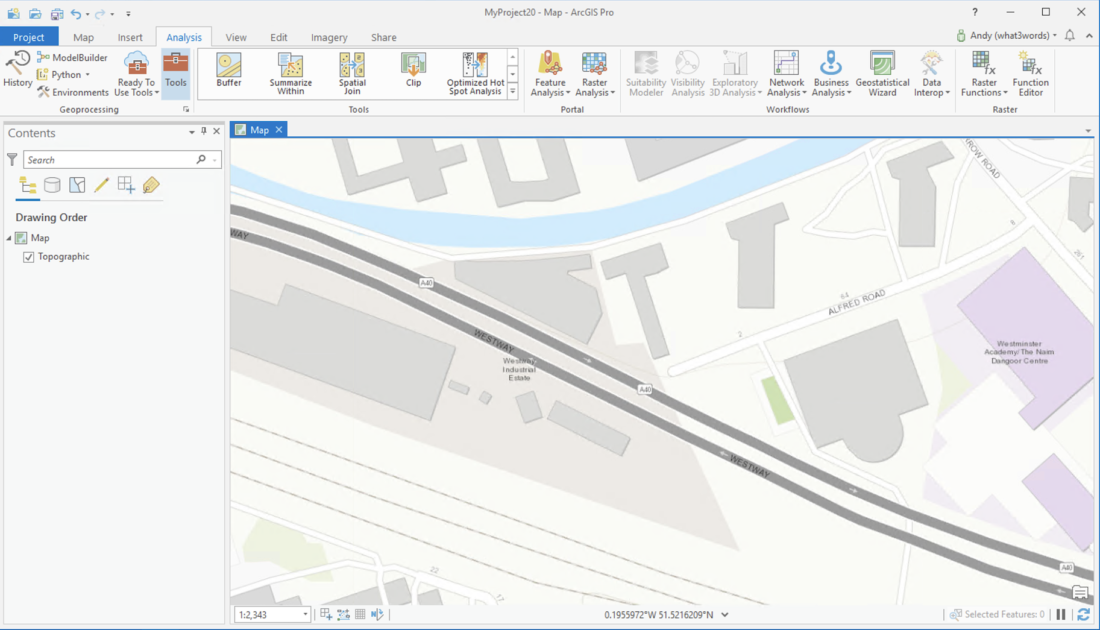Close the Contents pane
1100x630 pixels.
click(217, 131)
